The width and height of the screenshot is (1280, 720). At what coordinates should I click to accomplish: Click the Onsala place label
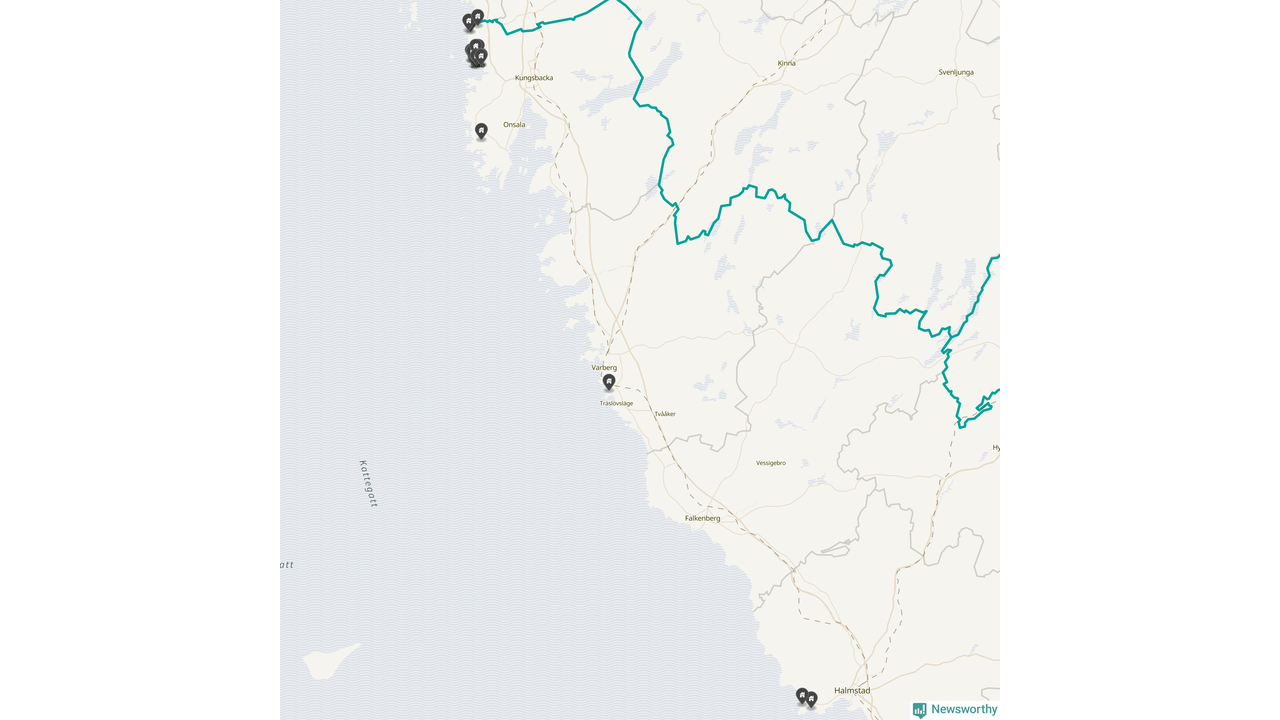click(514, 125)
